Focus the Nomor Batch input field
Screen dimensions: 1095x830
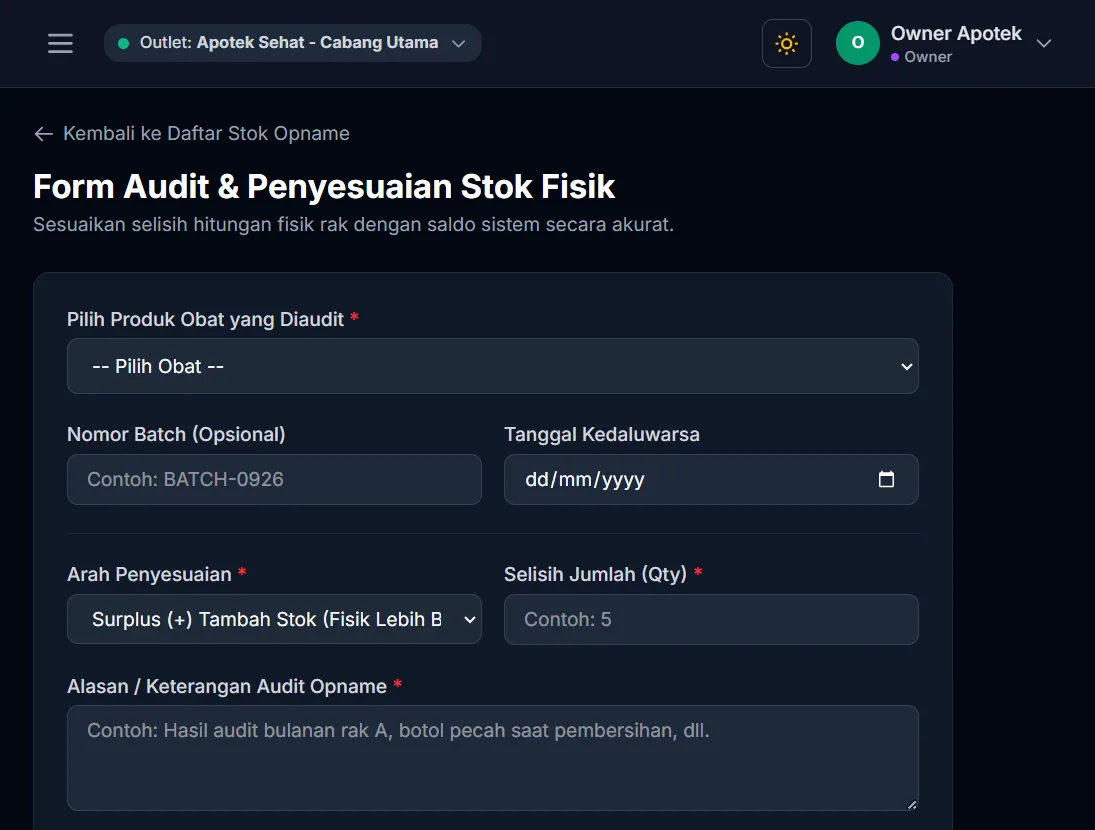pos(274,480)
